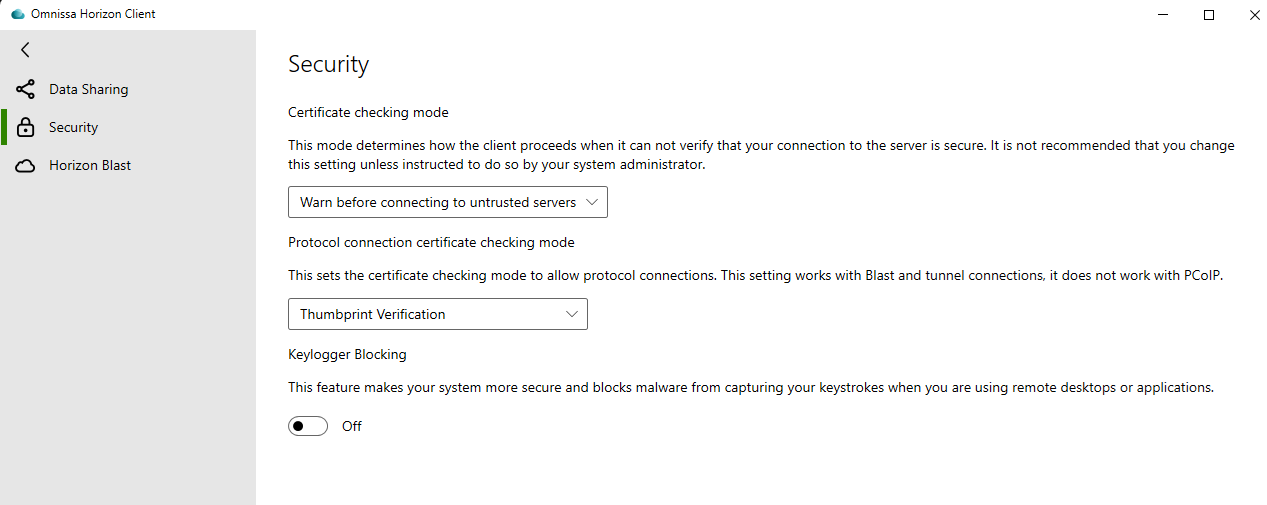Image resolution: width=1267 pixels, height=505 pixels.
Task: Click the Security padlock icon
Action: coord(26,127)
